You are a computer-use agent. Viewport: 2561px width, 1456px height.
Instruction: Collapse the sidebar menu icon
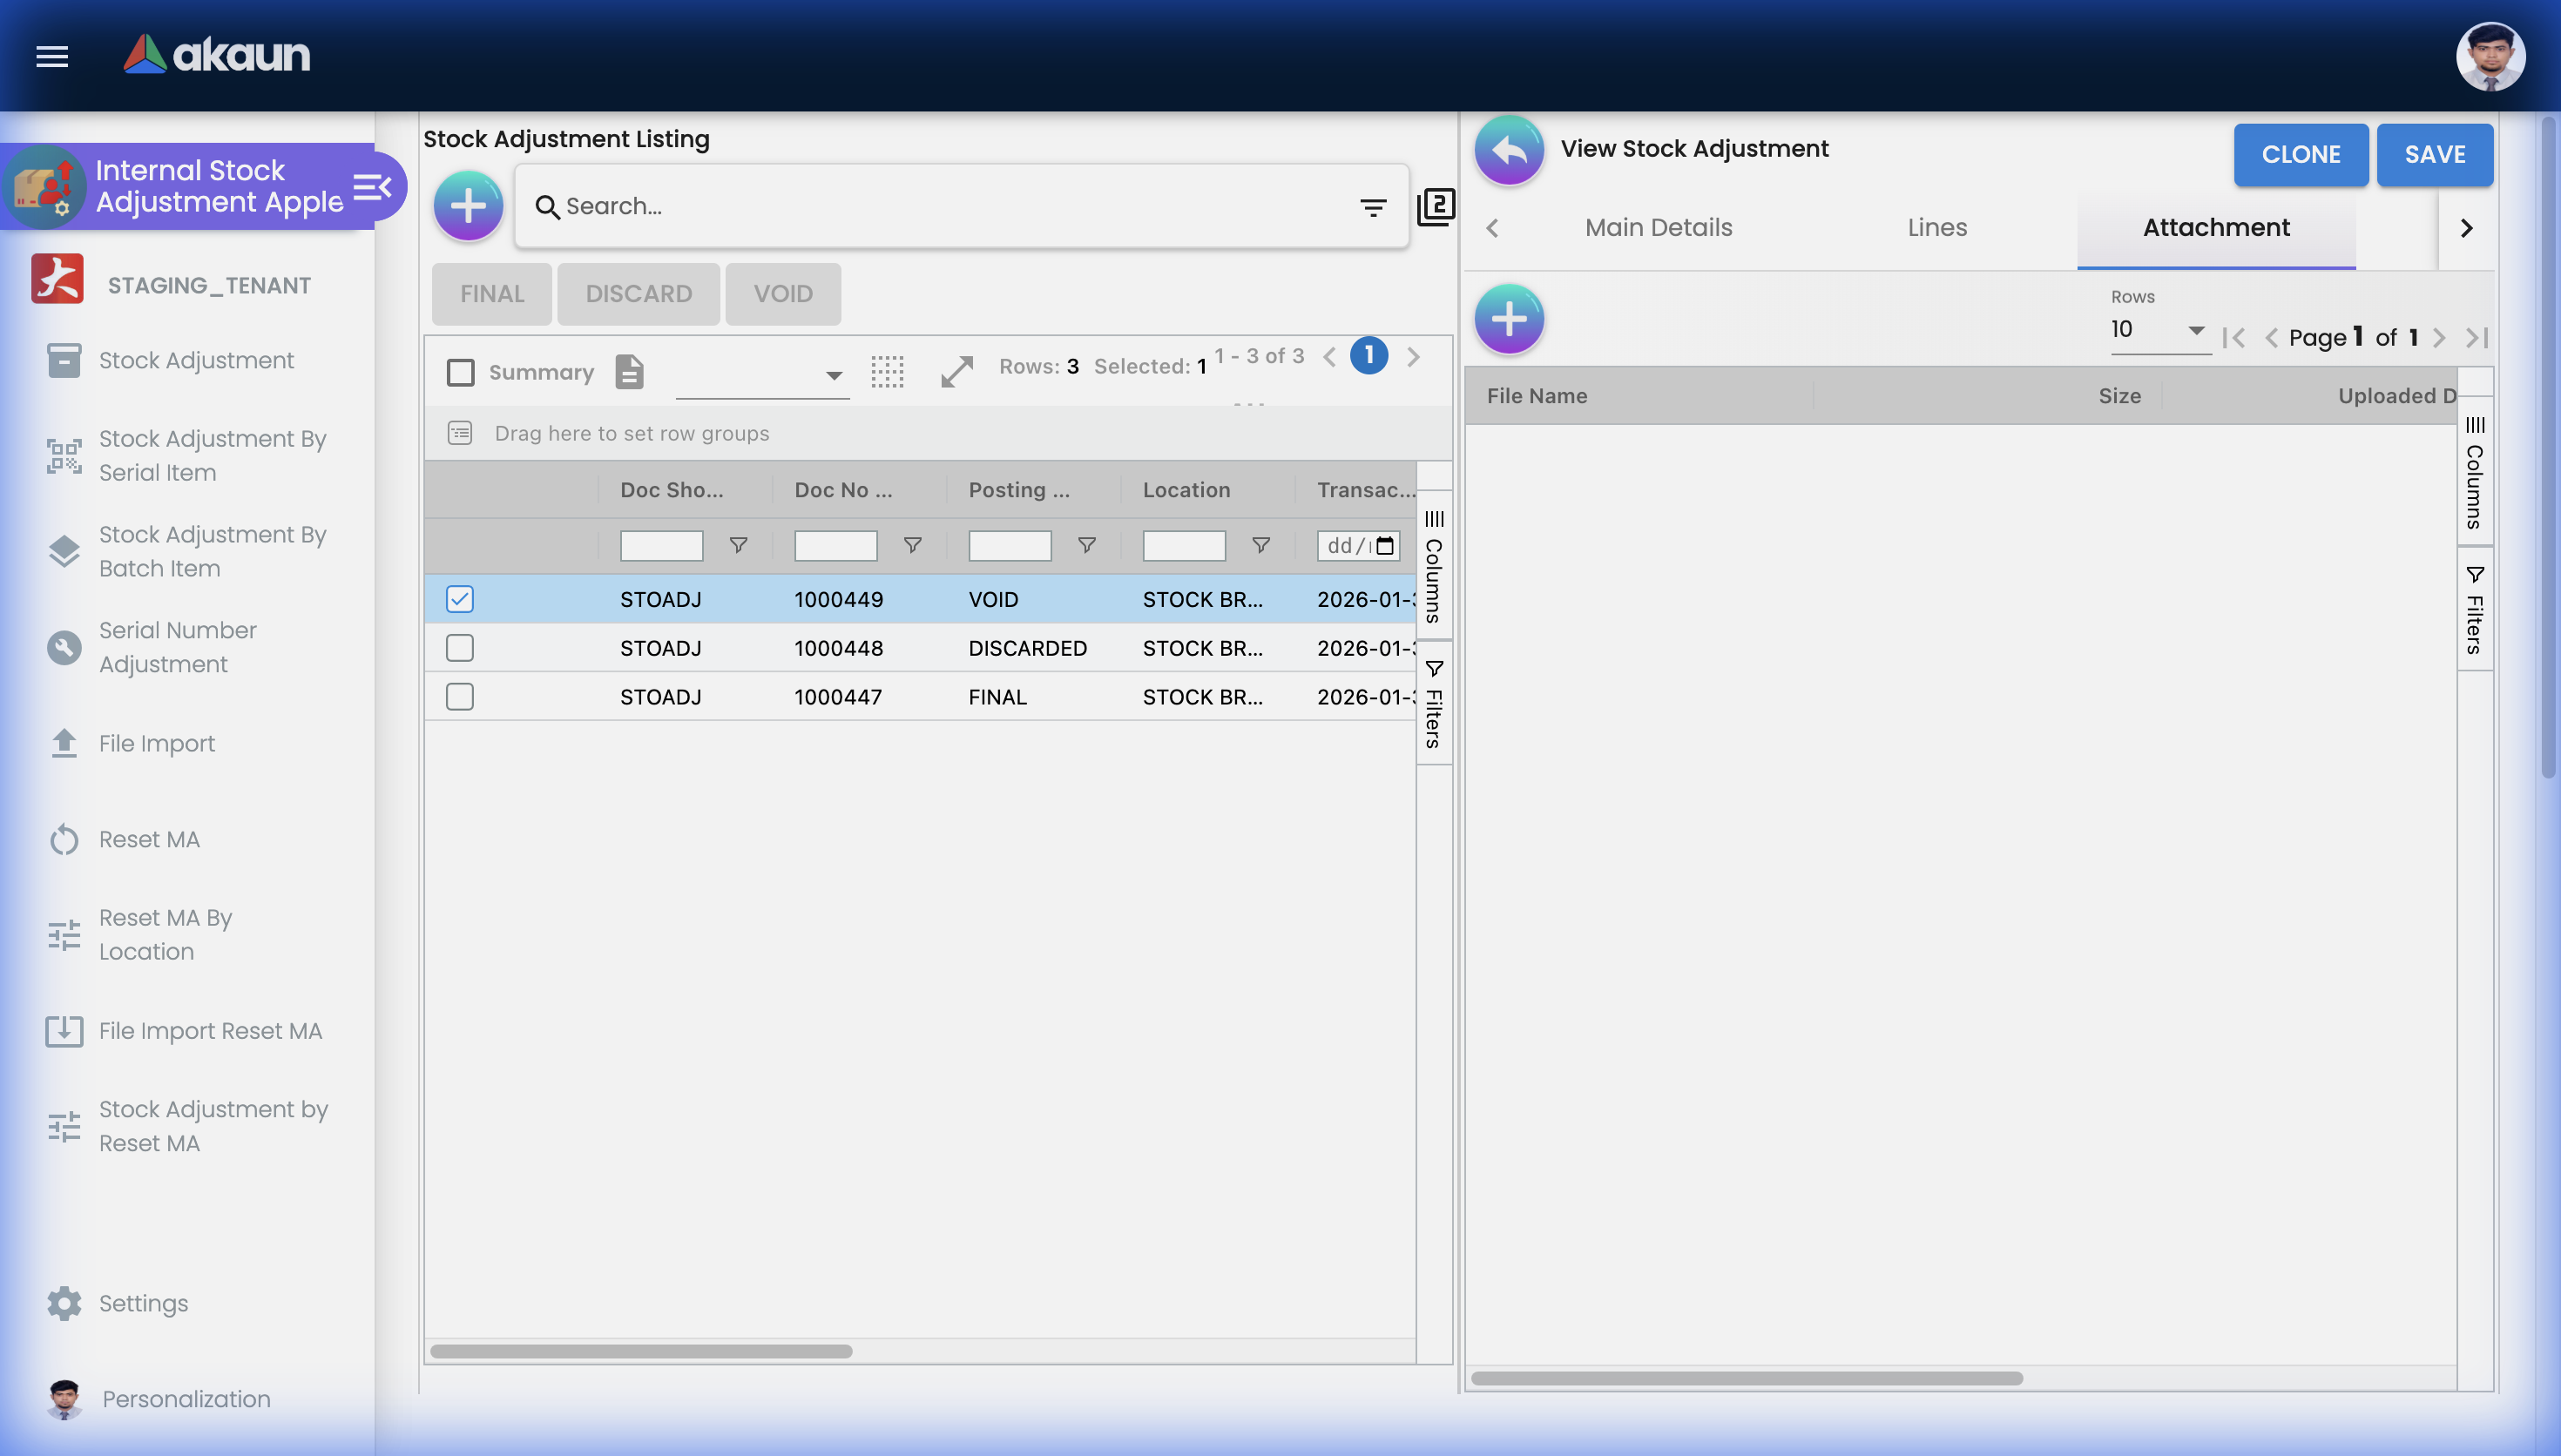coord(372,187)
